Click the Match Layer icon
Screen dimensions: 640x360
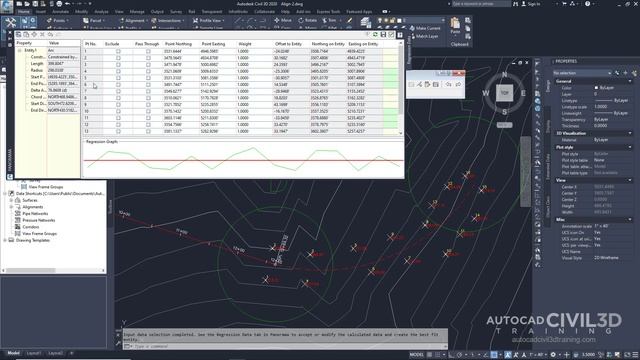click(412, 36)
